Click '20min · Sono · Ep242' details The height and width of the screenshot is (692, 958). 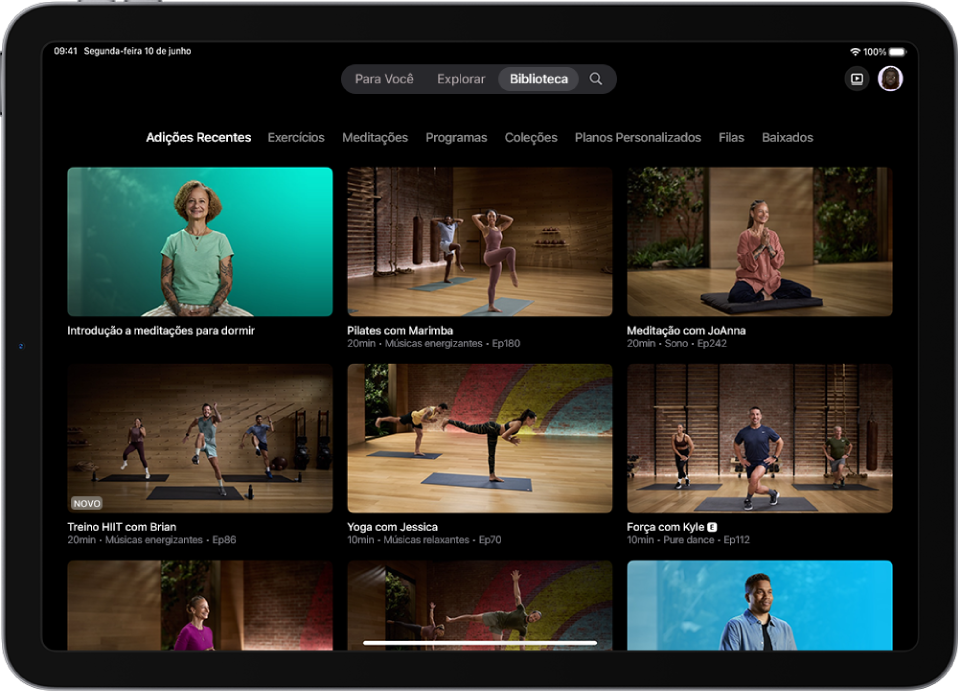click(676, 344)
